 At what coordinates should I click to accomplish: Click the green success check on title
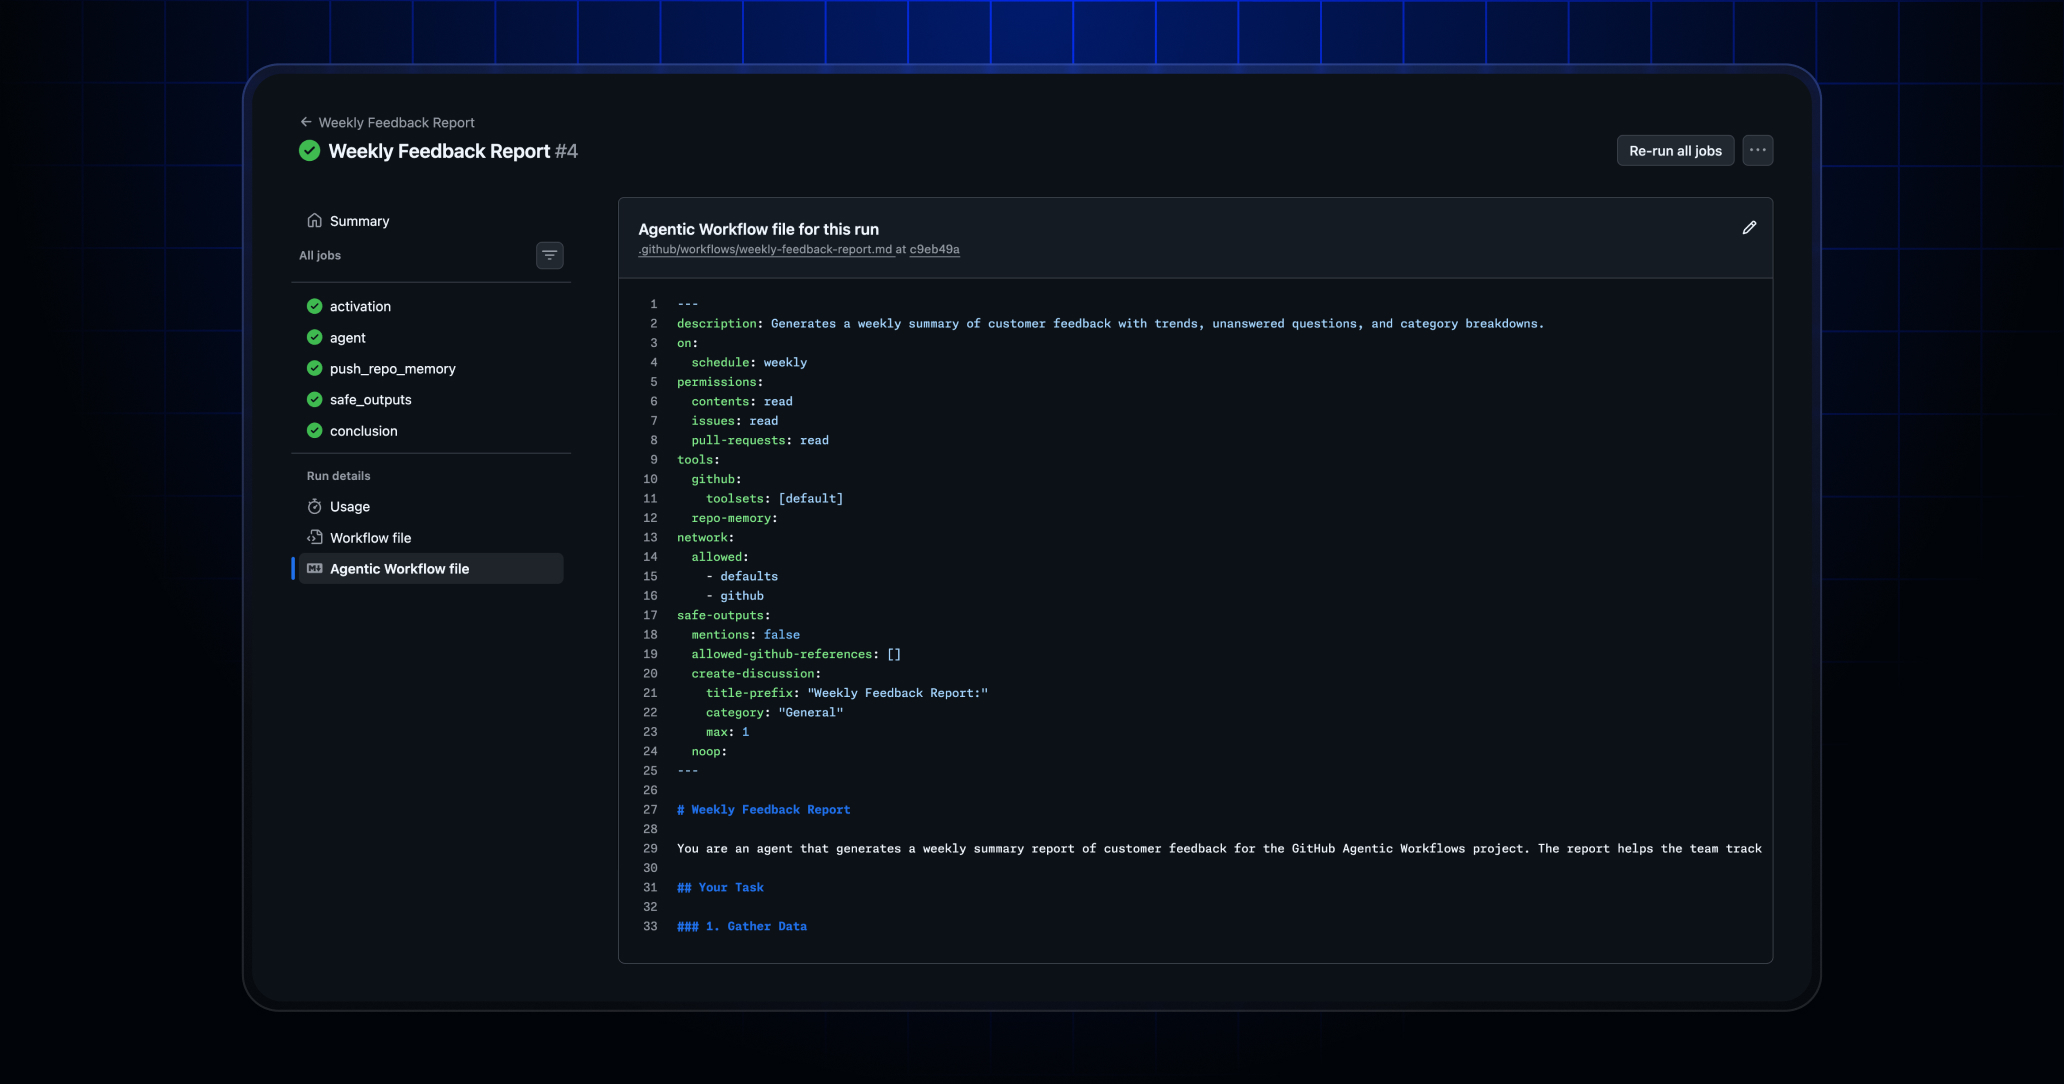pyautogui.click(x=310, y=151)
